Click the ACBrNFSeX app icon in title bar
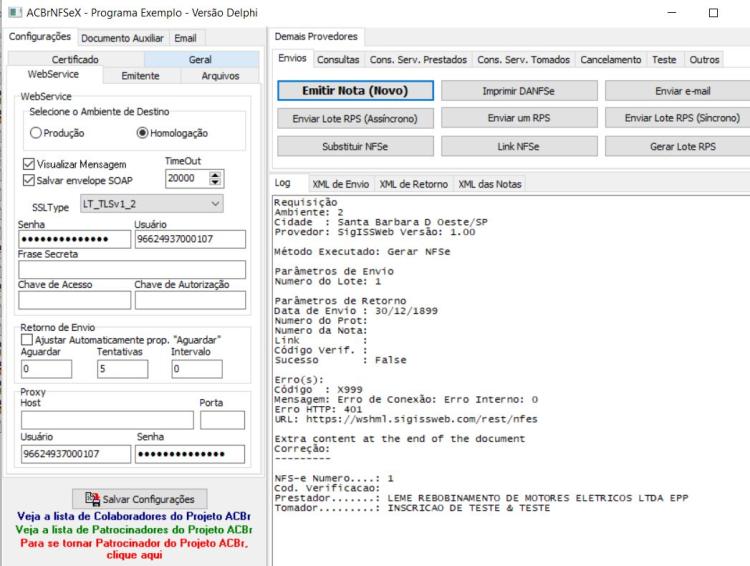Screen dimensions: 750x566 15,12
